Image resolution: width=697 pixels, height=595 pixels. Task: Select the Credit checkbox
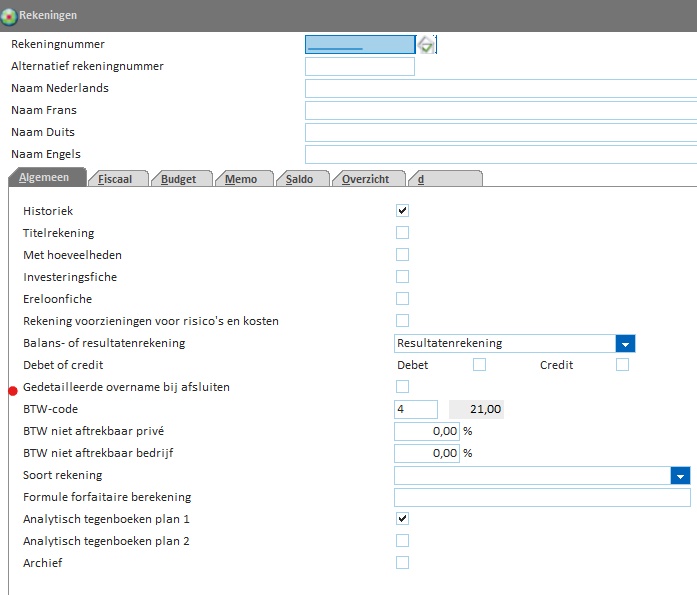click(x=622, y=365)
